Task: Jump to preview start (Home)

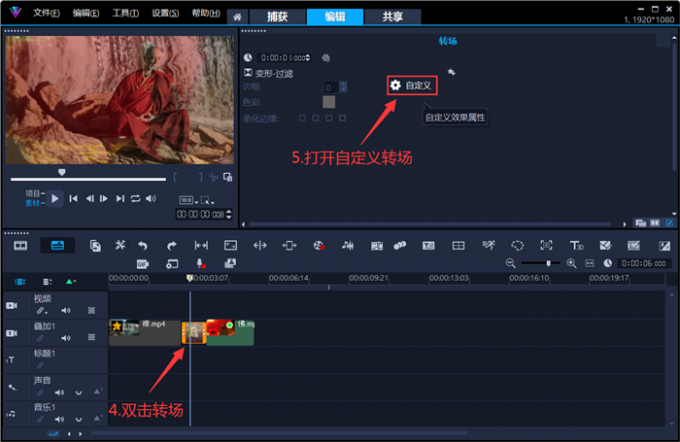Action: (73, 199)
